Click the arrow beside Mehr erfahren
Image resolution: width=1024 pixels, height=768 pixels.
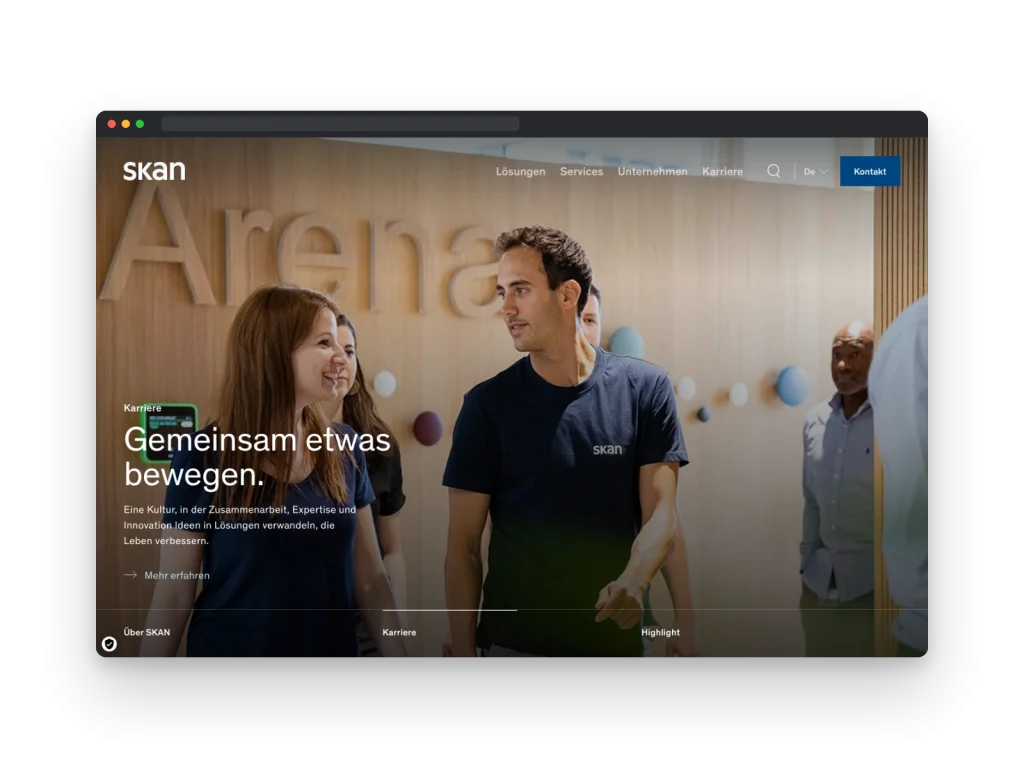coord(130,575)
